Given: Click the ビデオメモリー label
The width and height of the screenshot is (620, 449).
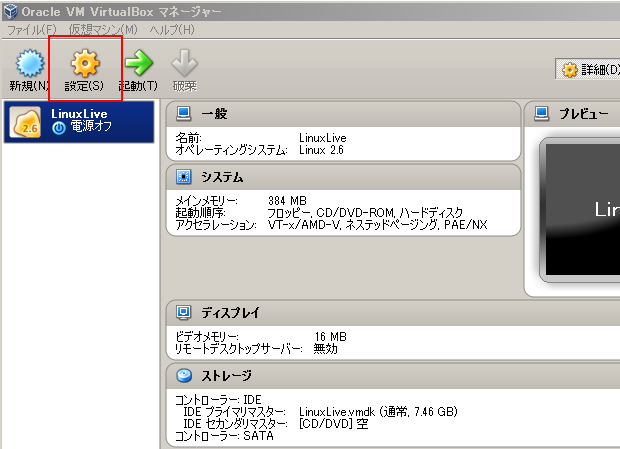Looking at the screenshot, I should point(207,337).
